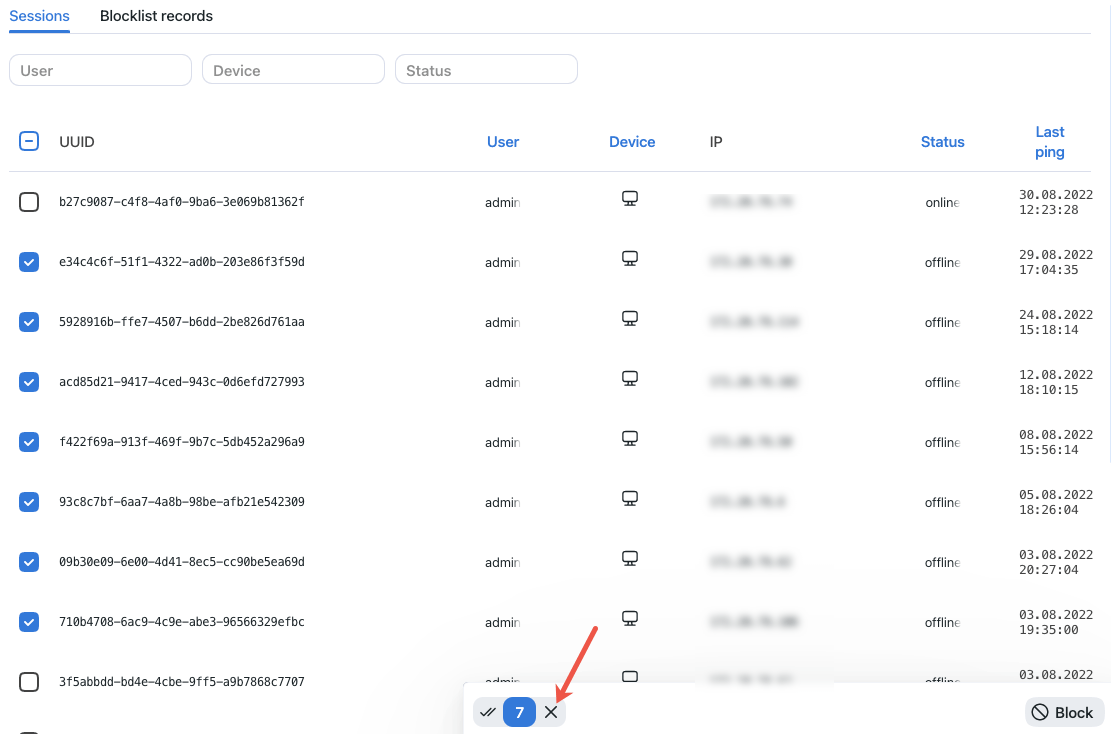Block the selected sessions
Screen dimensions: 1111x734
click(x=1064, y=712)
